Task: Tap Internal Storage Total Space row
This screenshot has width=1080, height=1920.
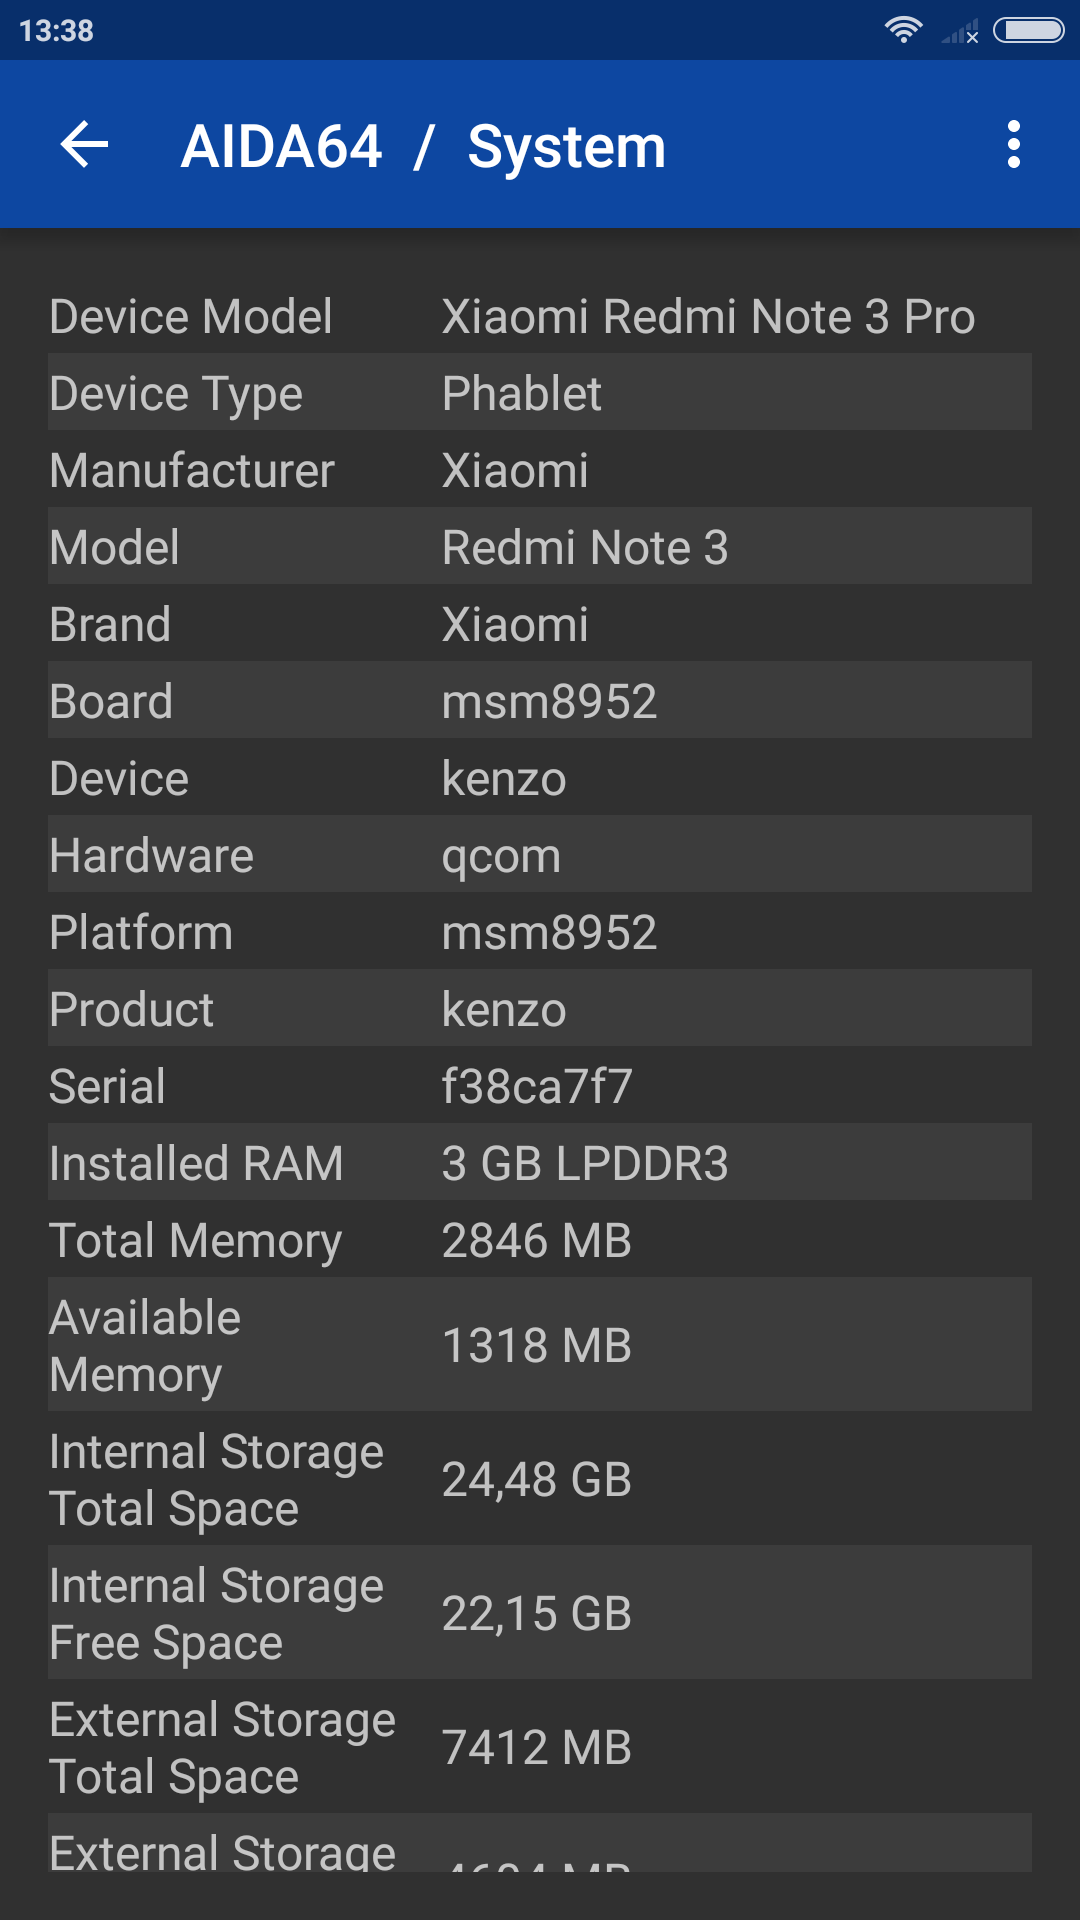Action: 540,1479
